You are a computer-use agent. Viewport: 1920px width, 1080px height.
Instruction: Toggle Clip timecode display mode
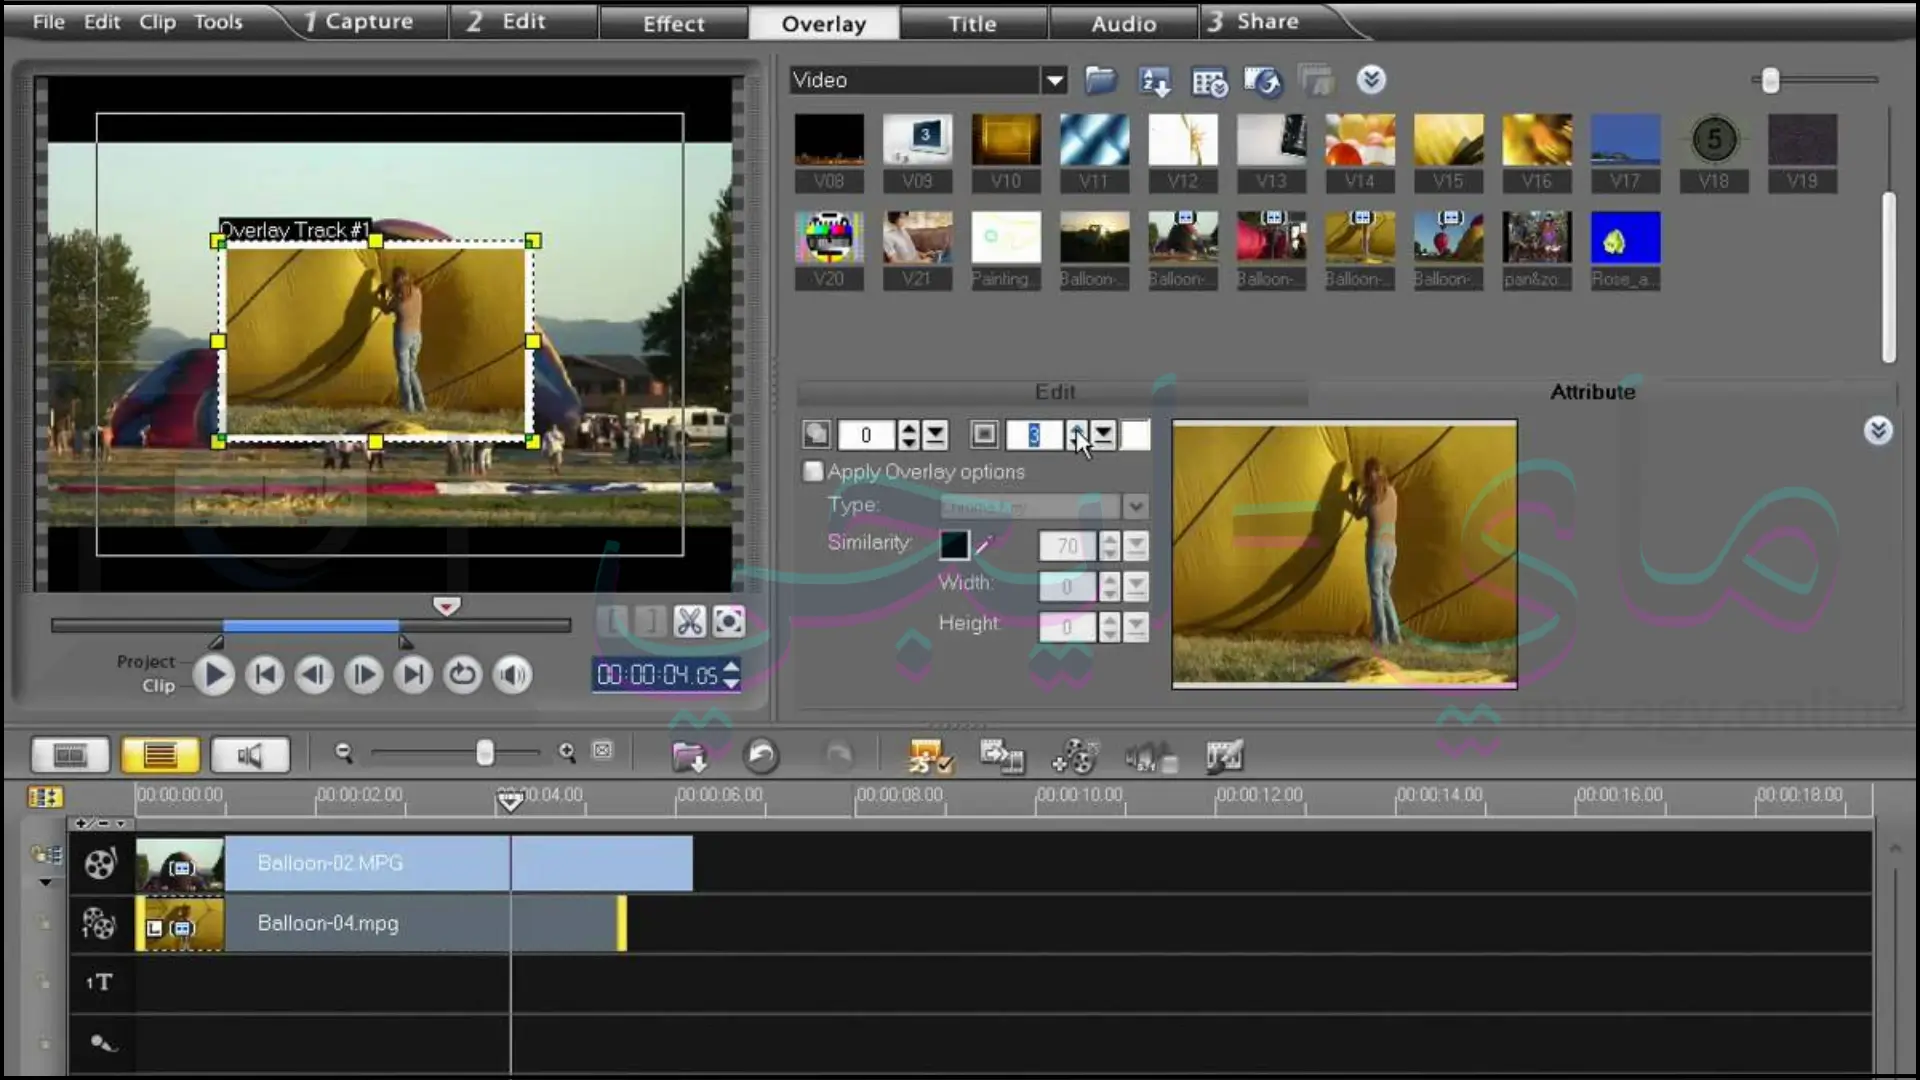157,686
